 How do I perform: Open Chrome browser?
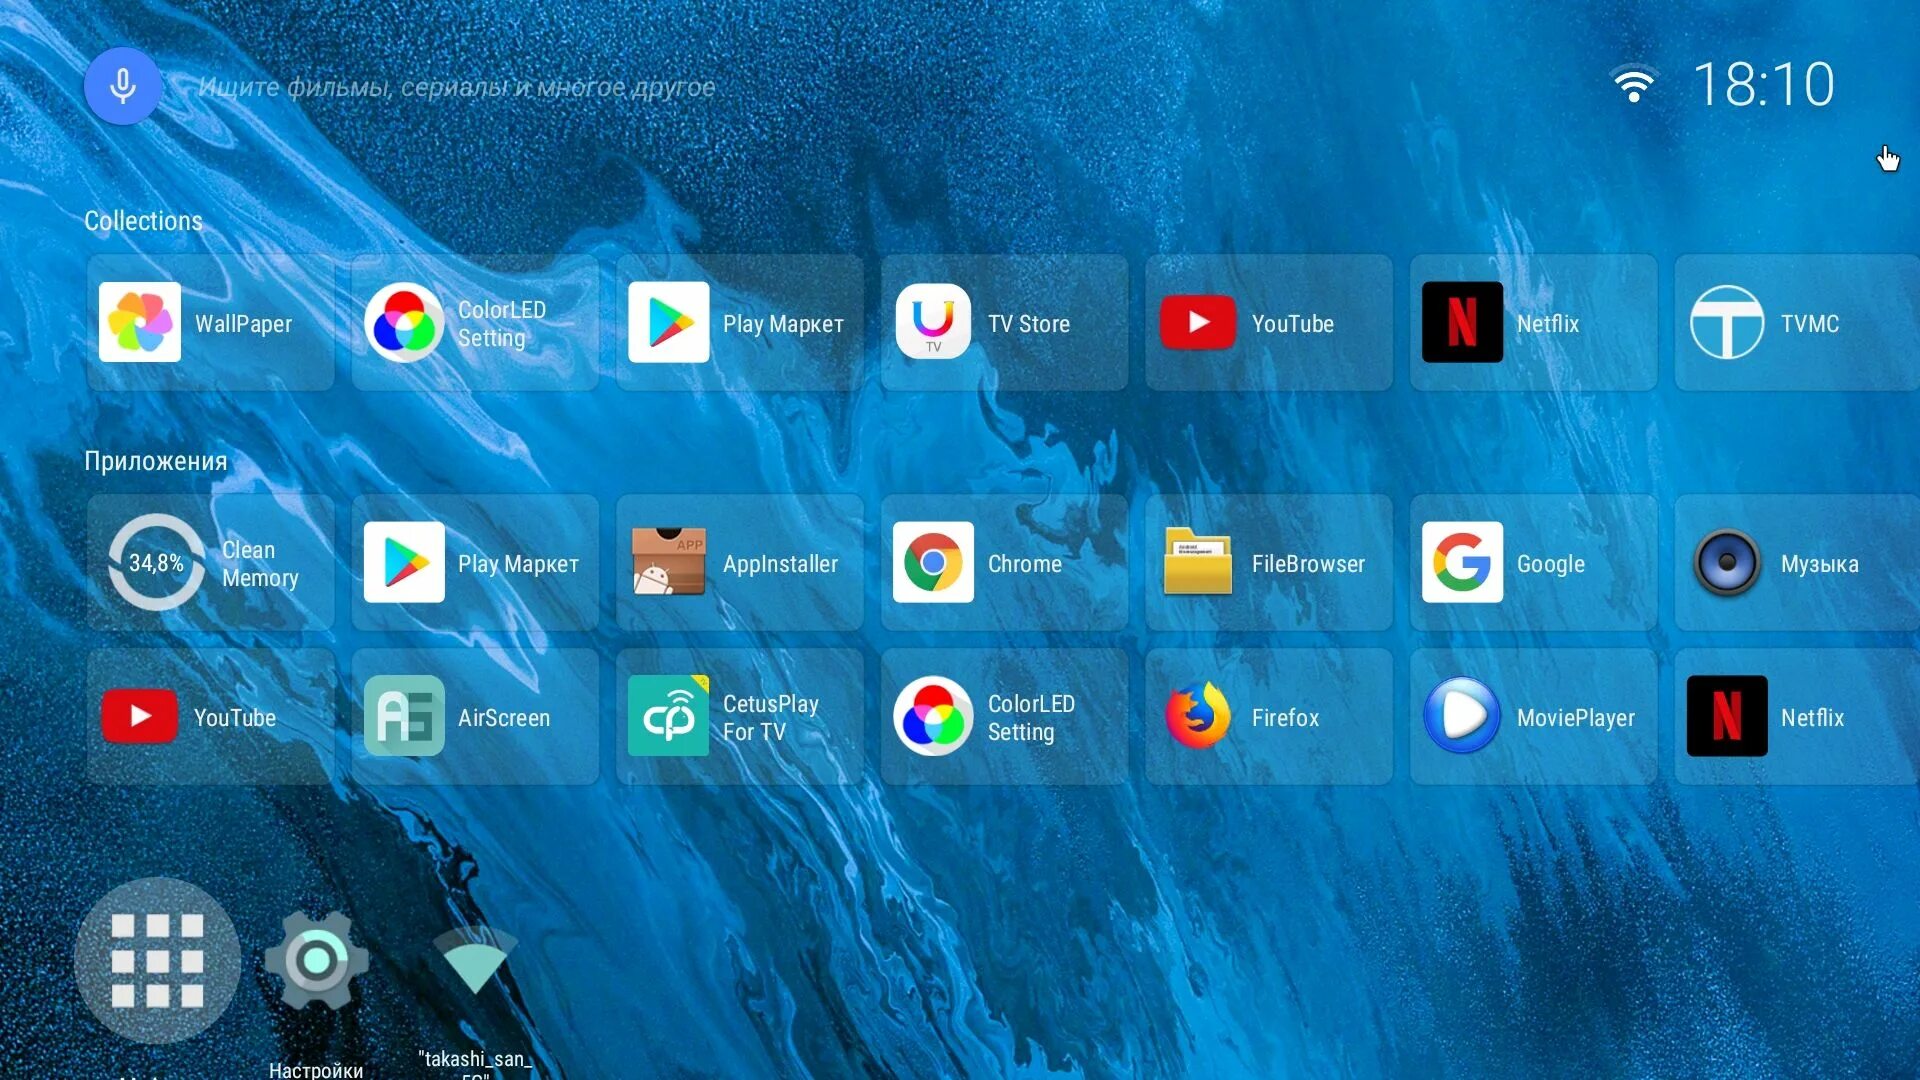click(x=934, y=562)
